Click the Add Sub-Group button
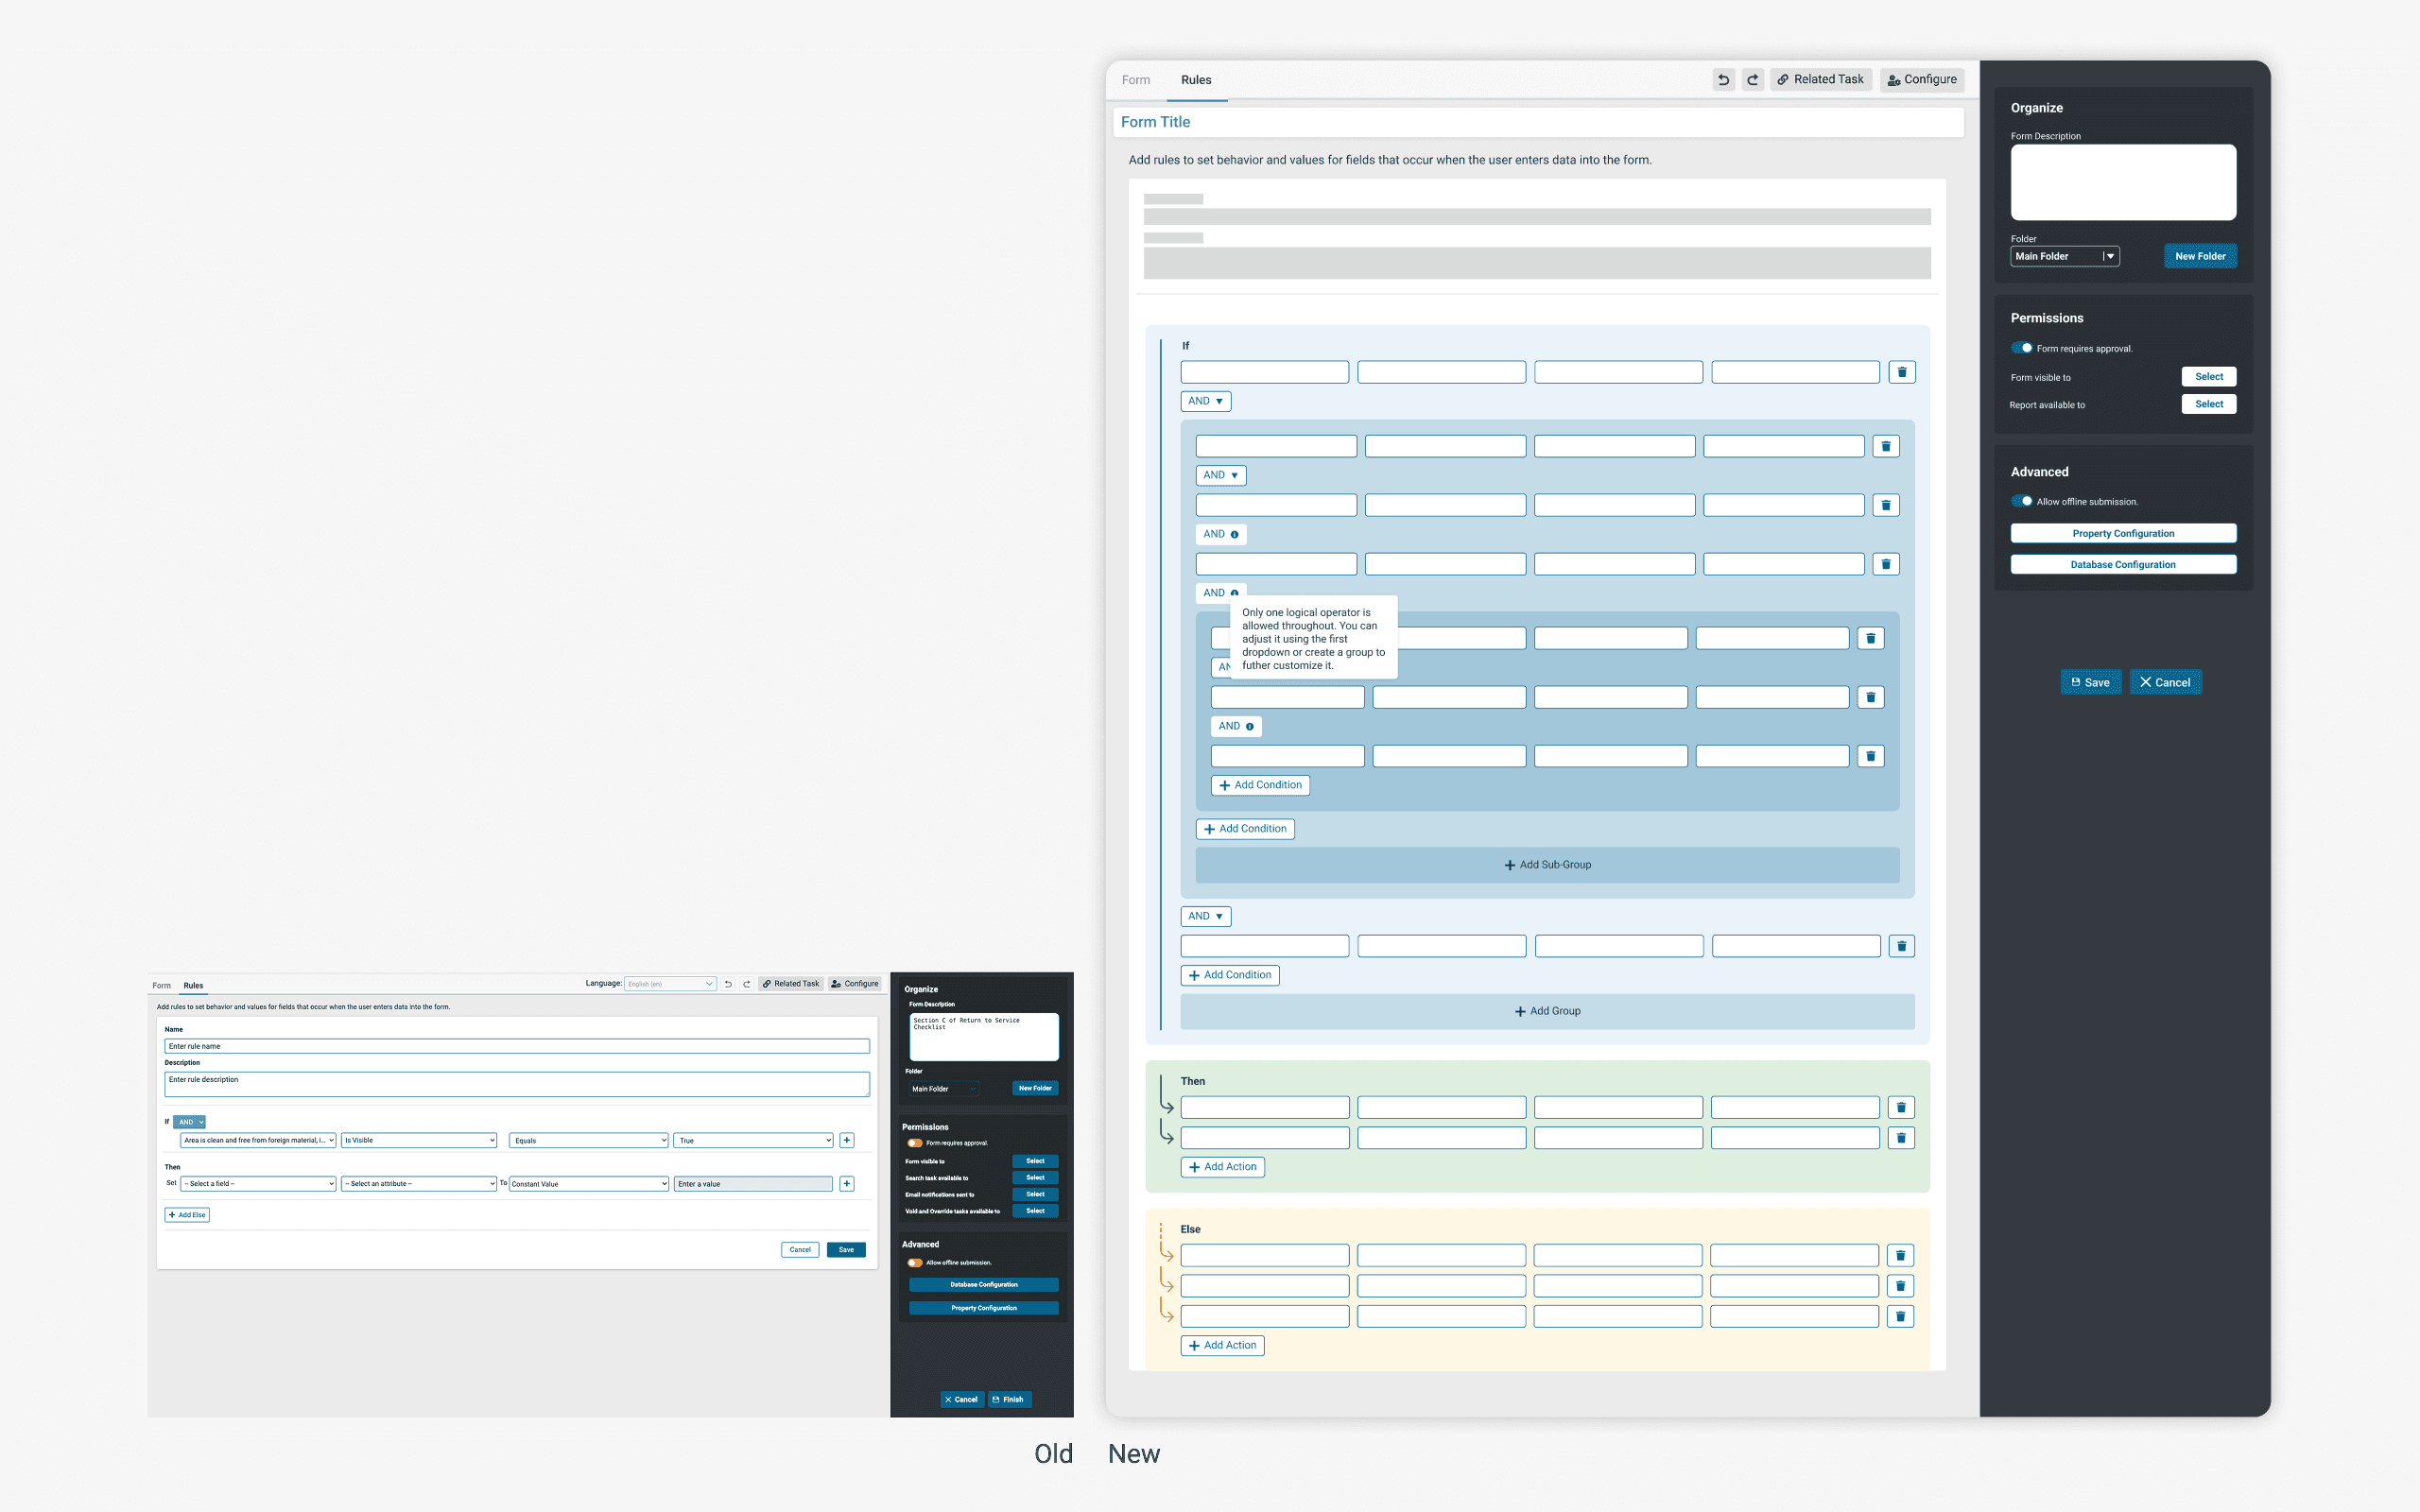 point(1547,865)
